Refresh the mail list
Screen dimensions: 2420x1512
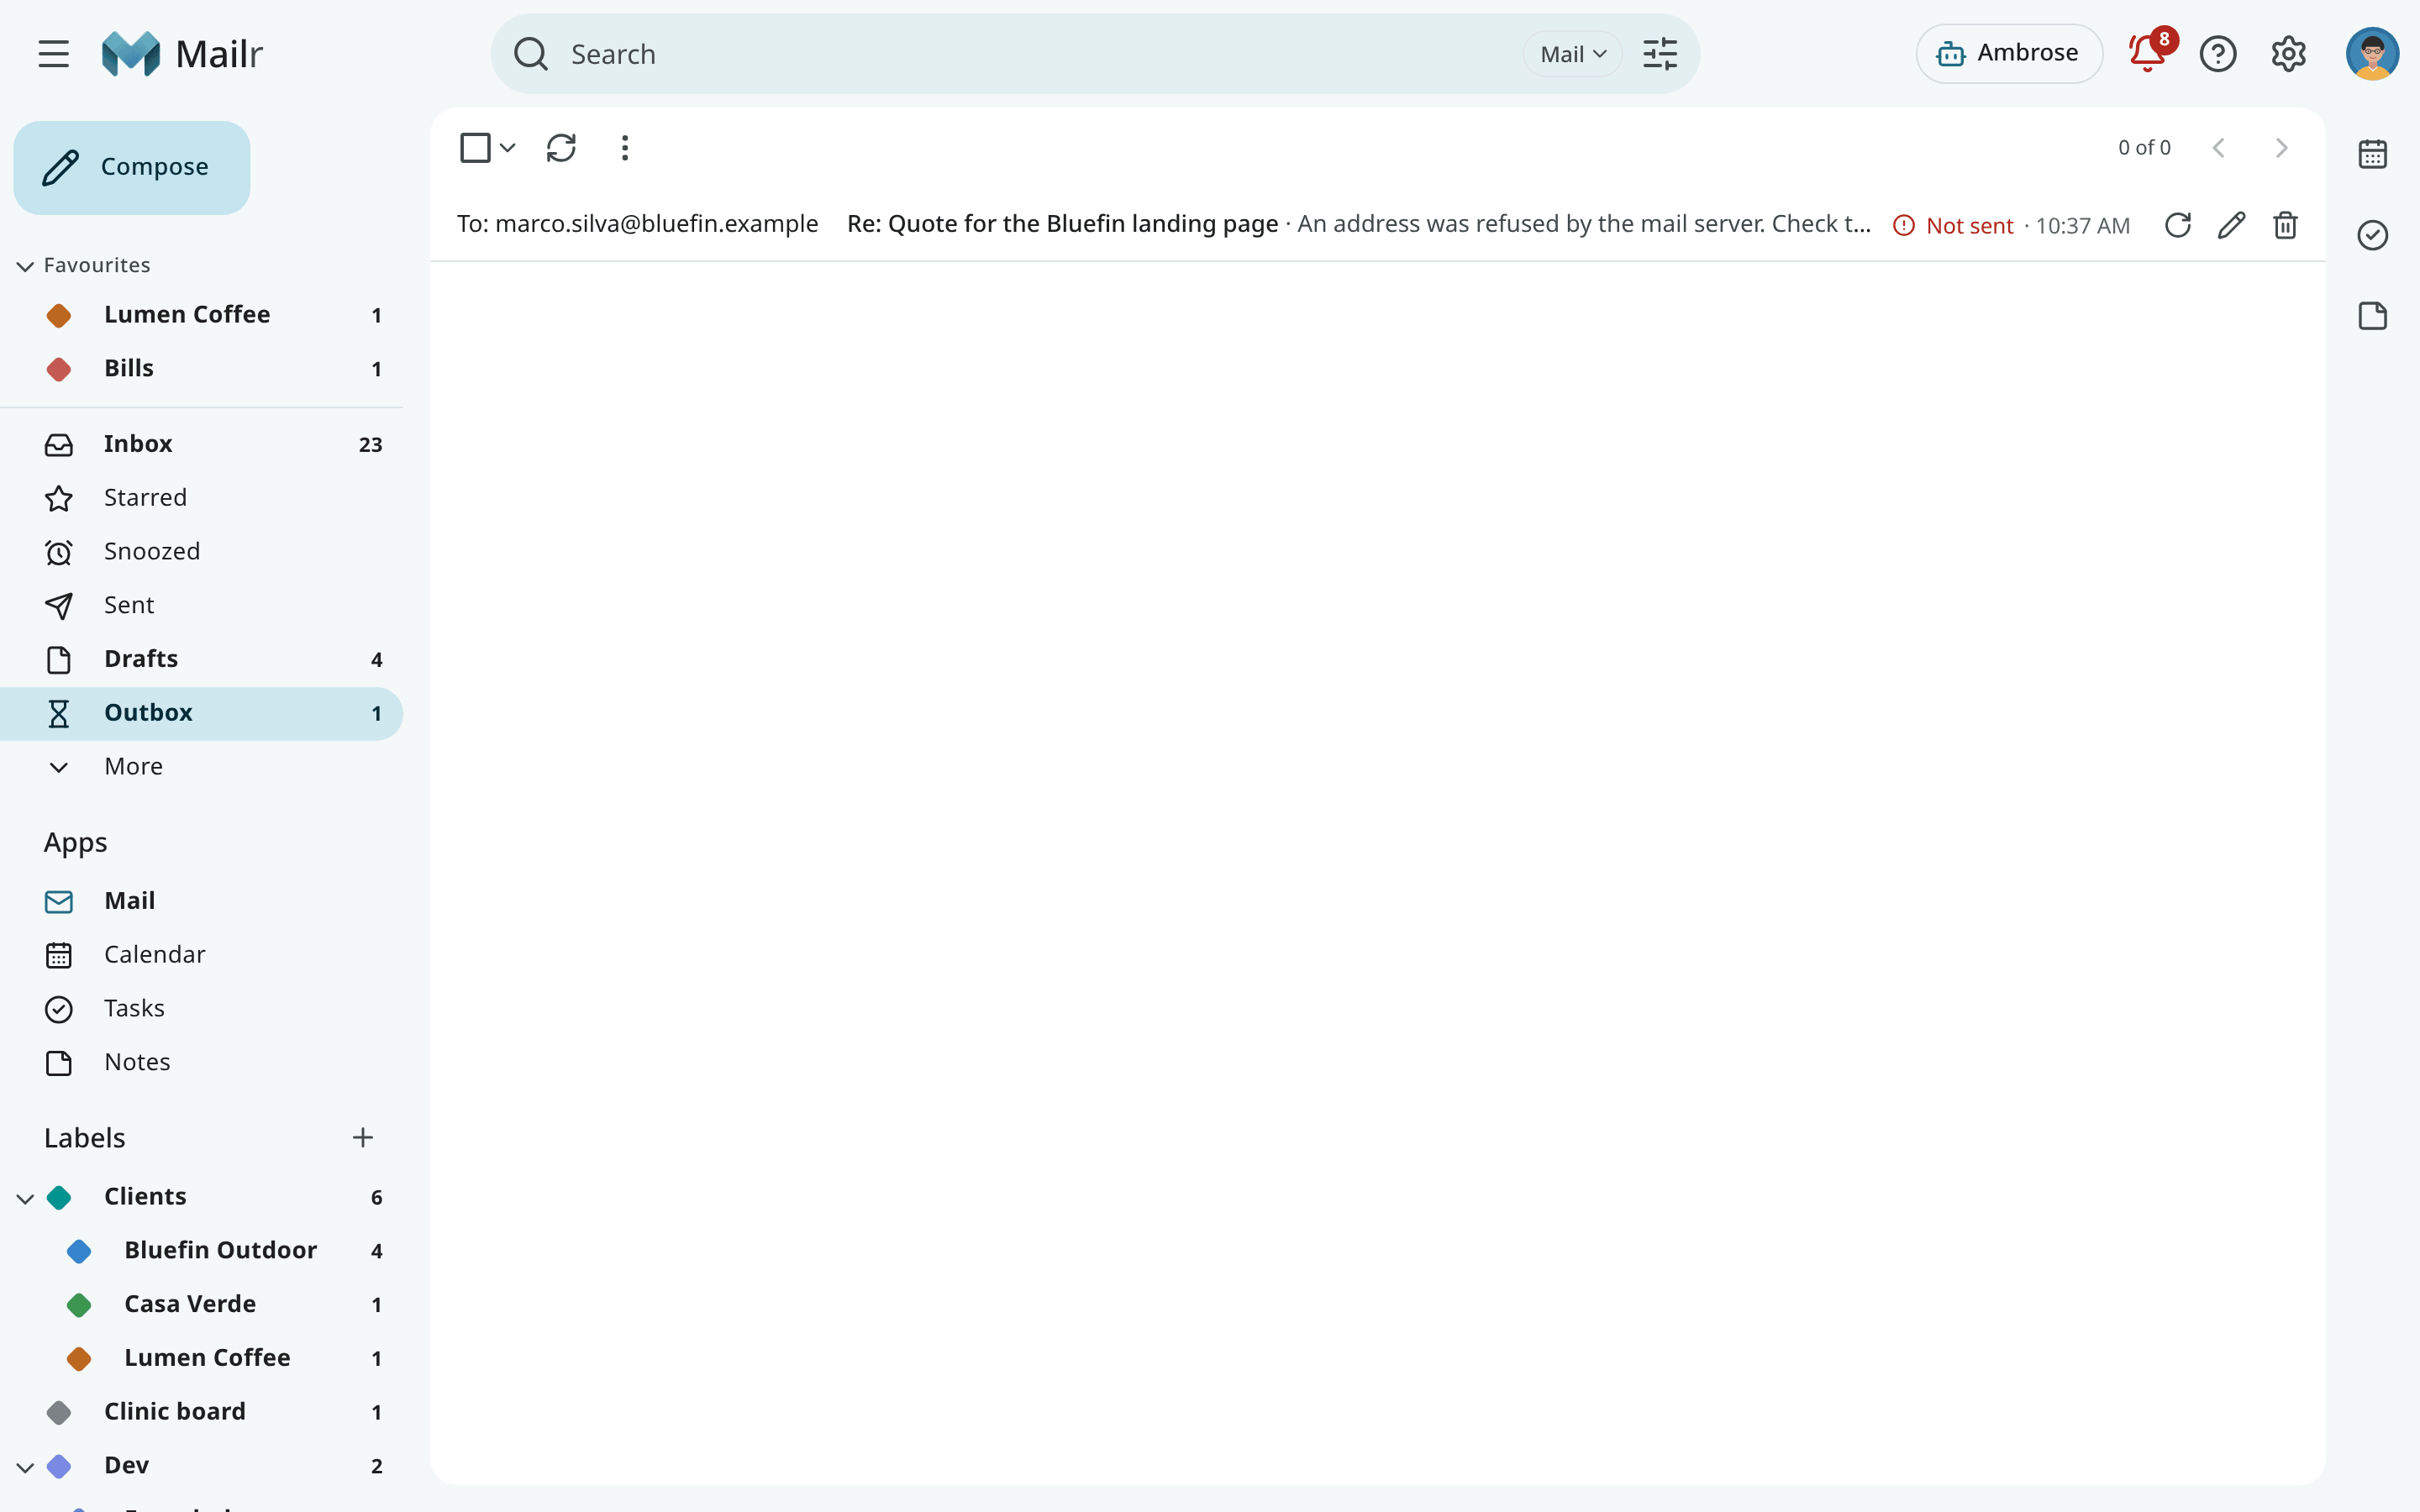561,148
